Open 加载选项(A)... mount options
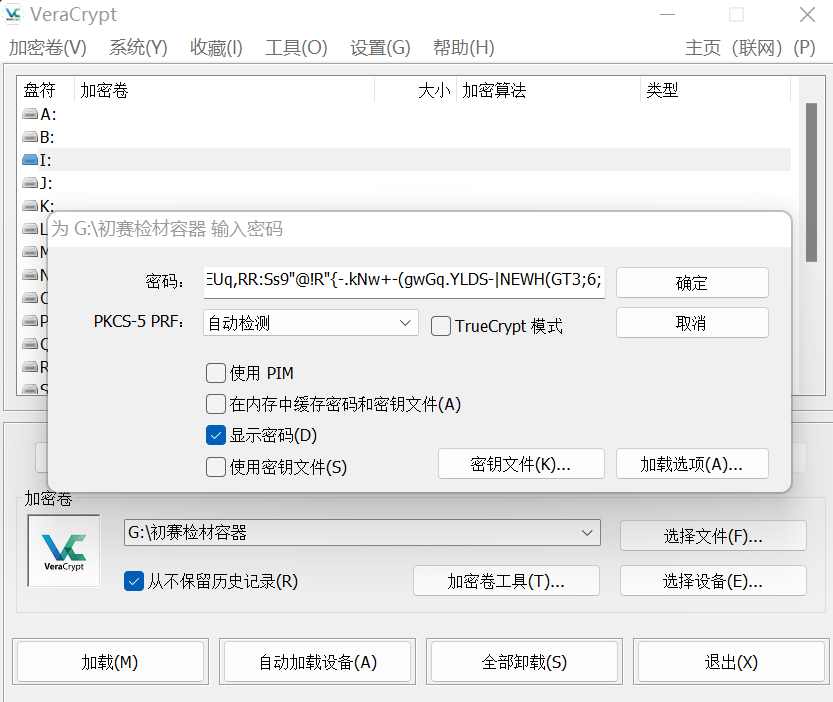Viewport: 833px width, 702px height. click(x=691, y=464)
